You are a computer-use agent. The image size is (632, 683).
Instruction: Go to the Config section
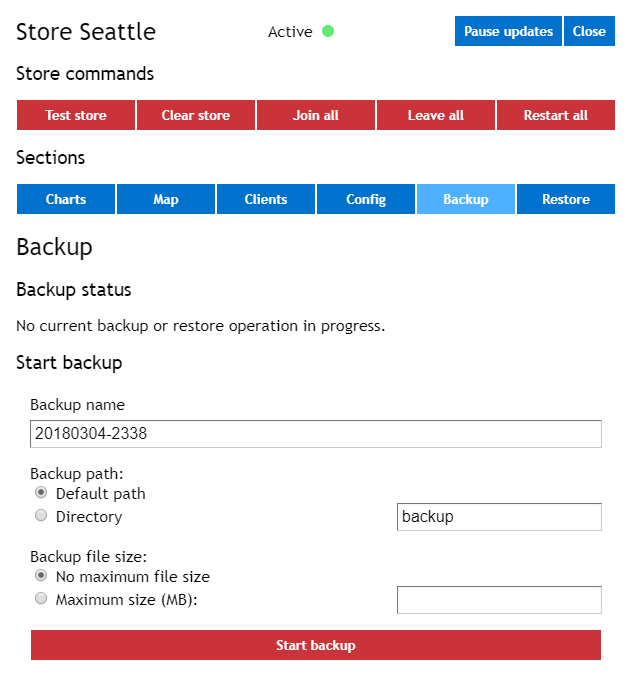tap(366, 199)
